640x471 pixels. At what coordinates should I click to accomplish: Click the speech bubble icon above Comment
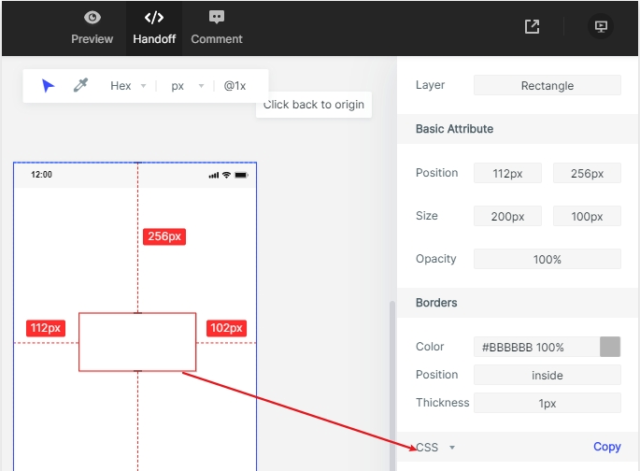[216, 17]
